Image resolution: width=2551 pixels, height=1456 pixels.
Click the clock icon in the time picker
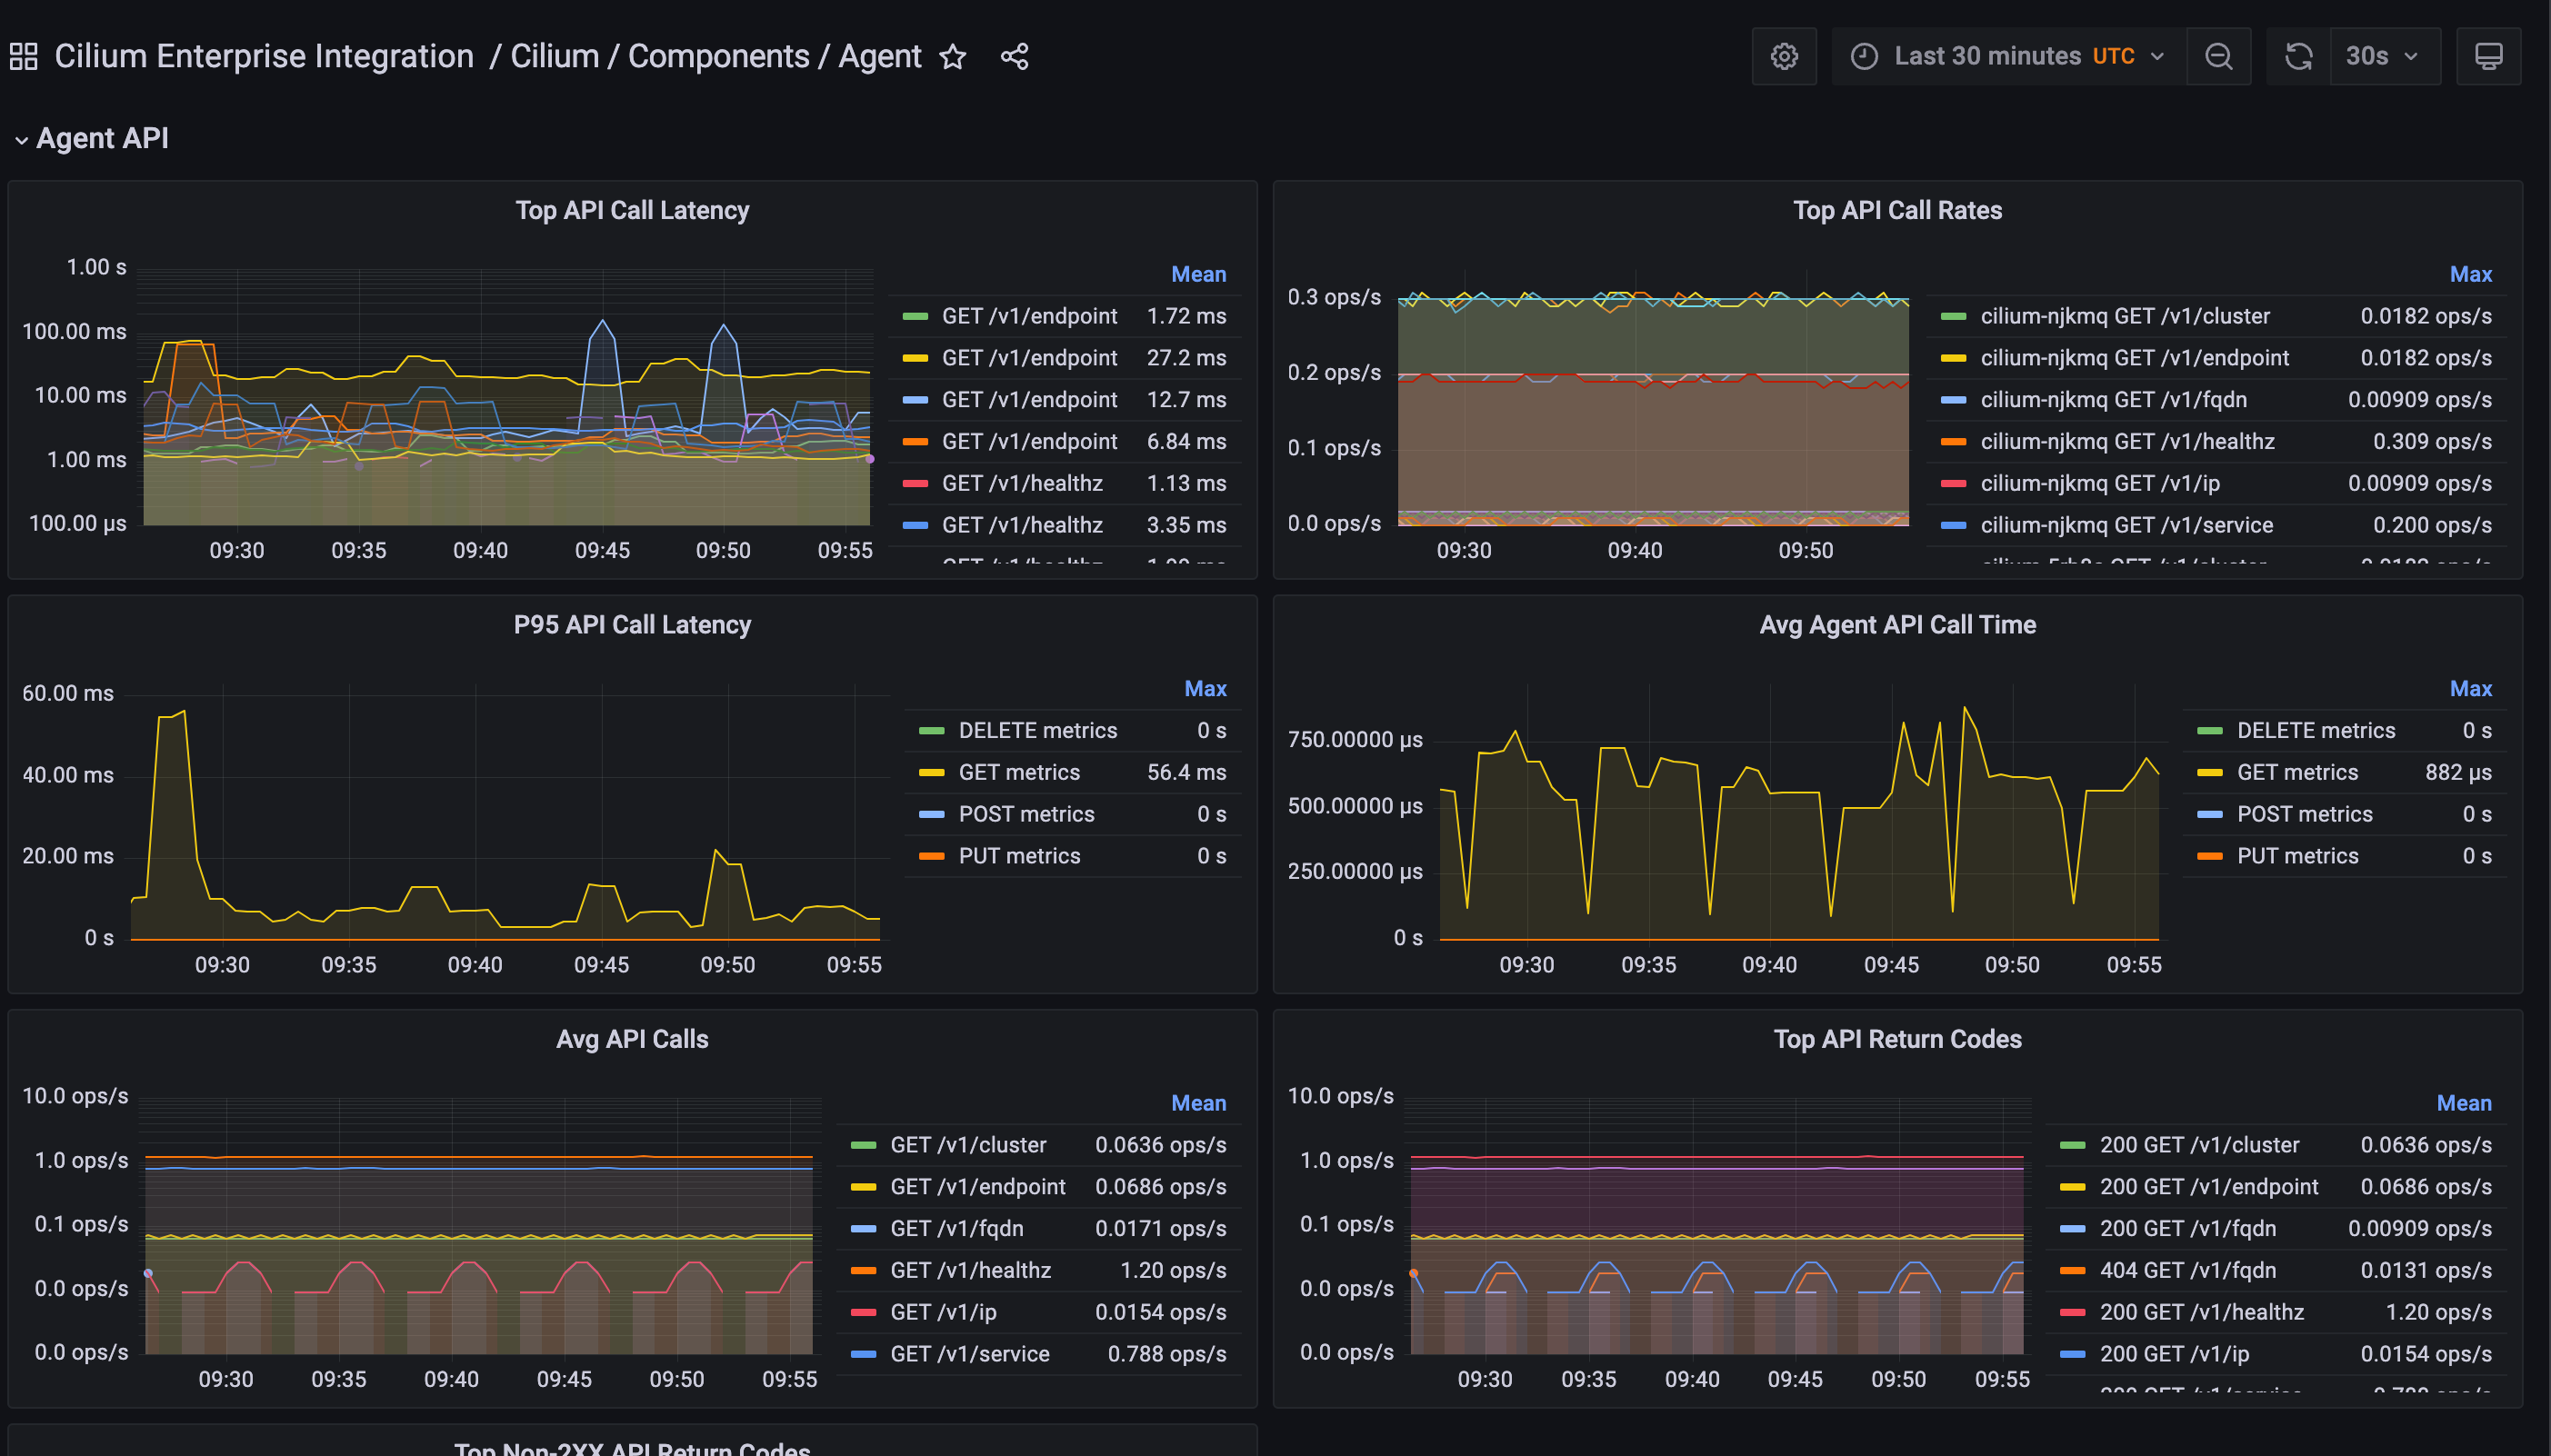point(1866,56)
